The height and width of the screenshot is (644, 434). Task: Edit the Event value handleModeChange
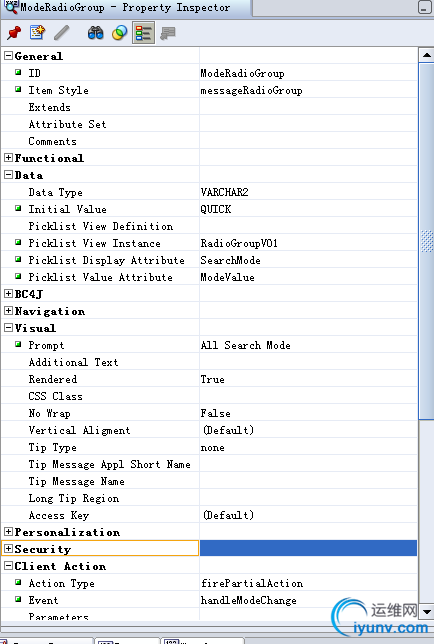coord(308,600)
